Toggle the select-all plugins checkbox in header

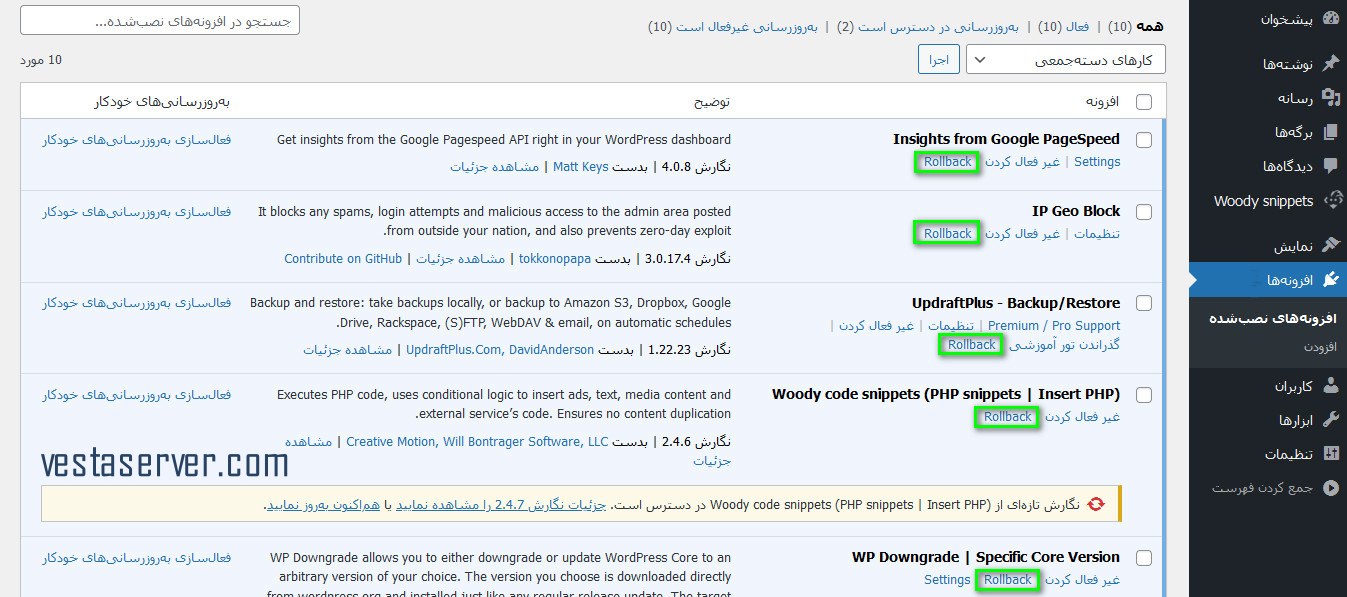[1144, 102]
